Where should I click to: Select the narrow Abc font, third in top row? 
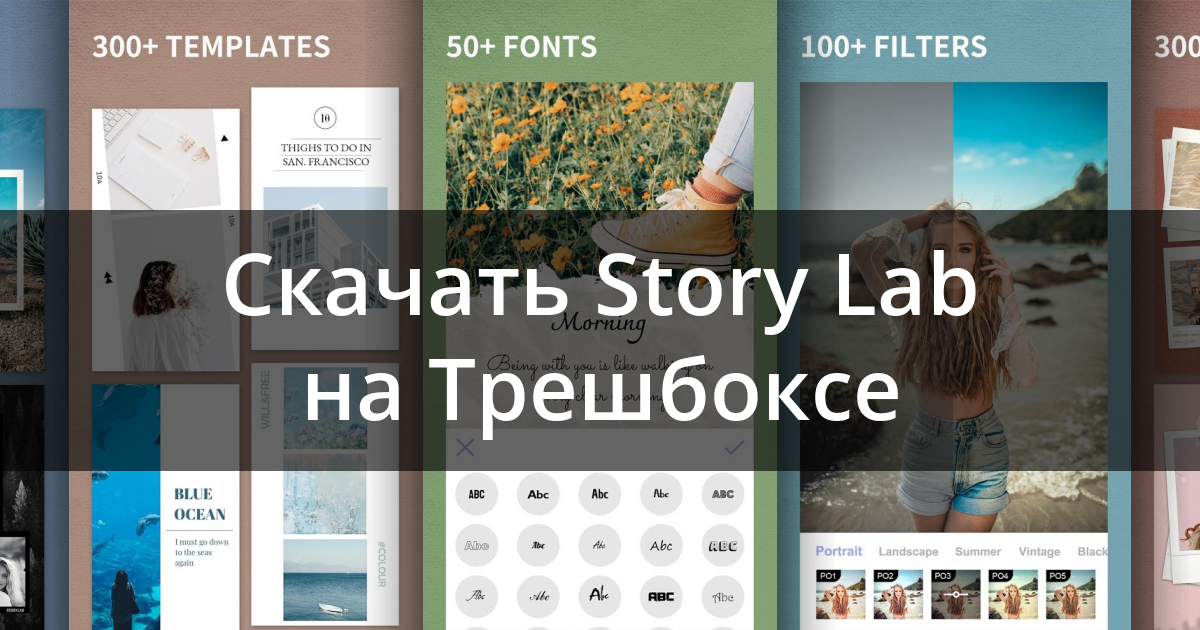click(600, 494)
